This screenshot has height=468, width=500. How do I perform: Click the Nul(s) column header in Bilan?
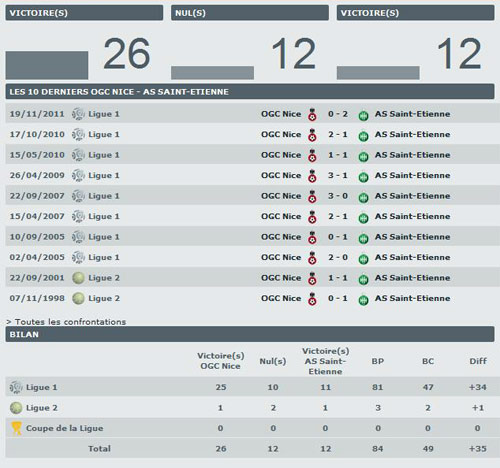pos(273,361)
